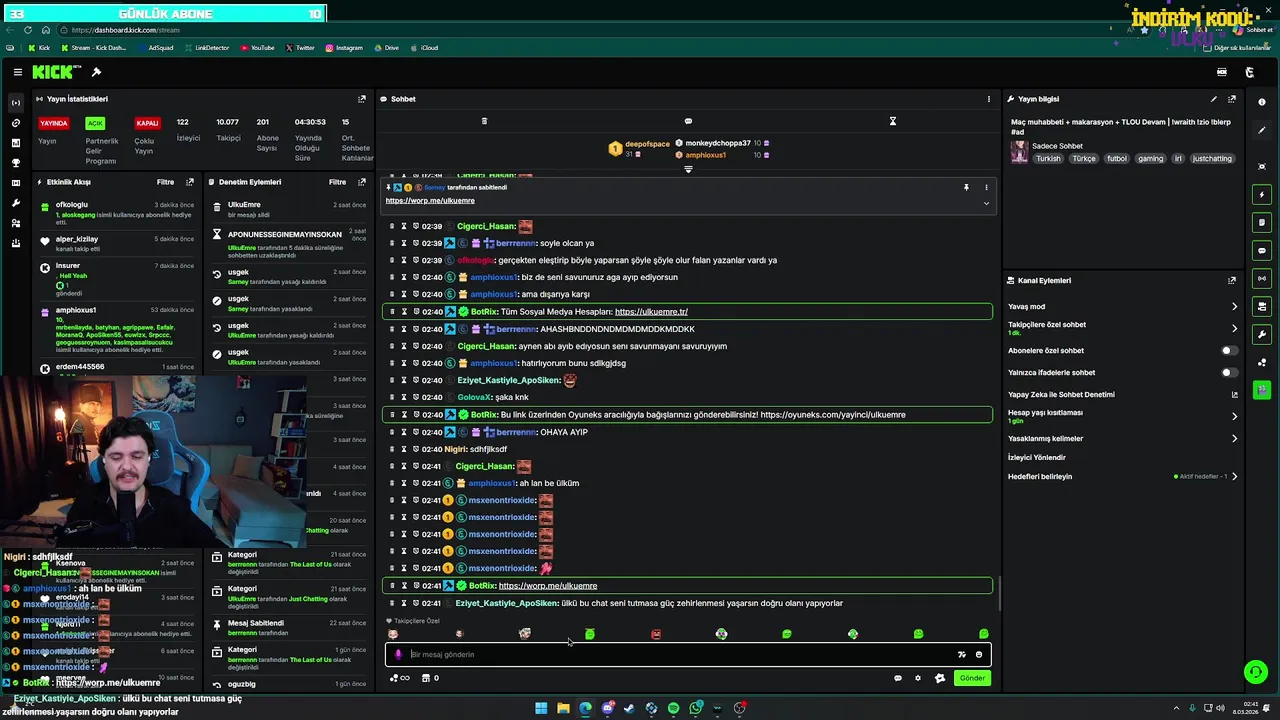Collapse the pinned message chevron
1280x720 pixels.
(x=986, y=203)
